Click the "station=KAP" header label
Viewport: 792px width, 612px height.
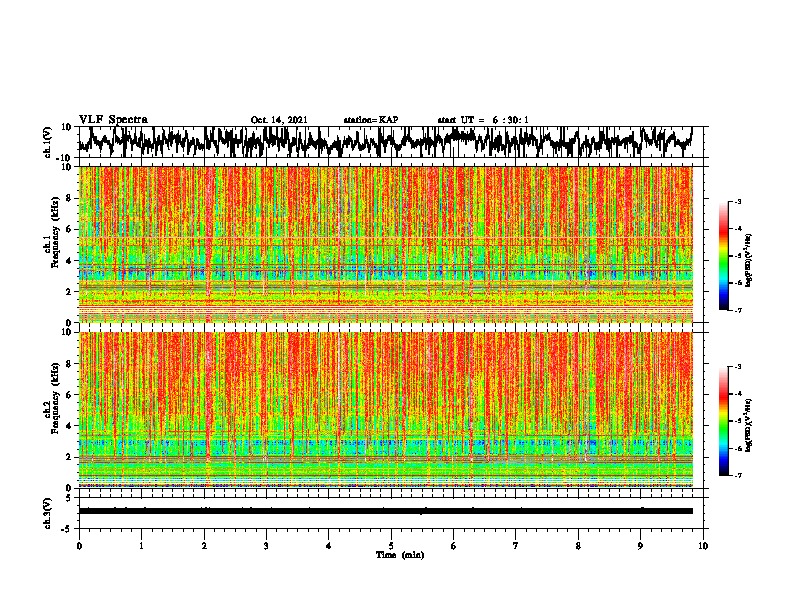371,120
